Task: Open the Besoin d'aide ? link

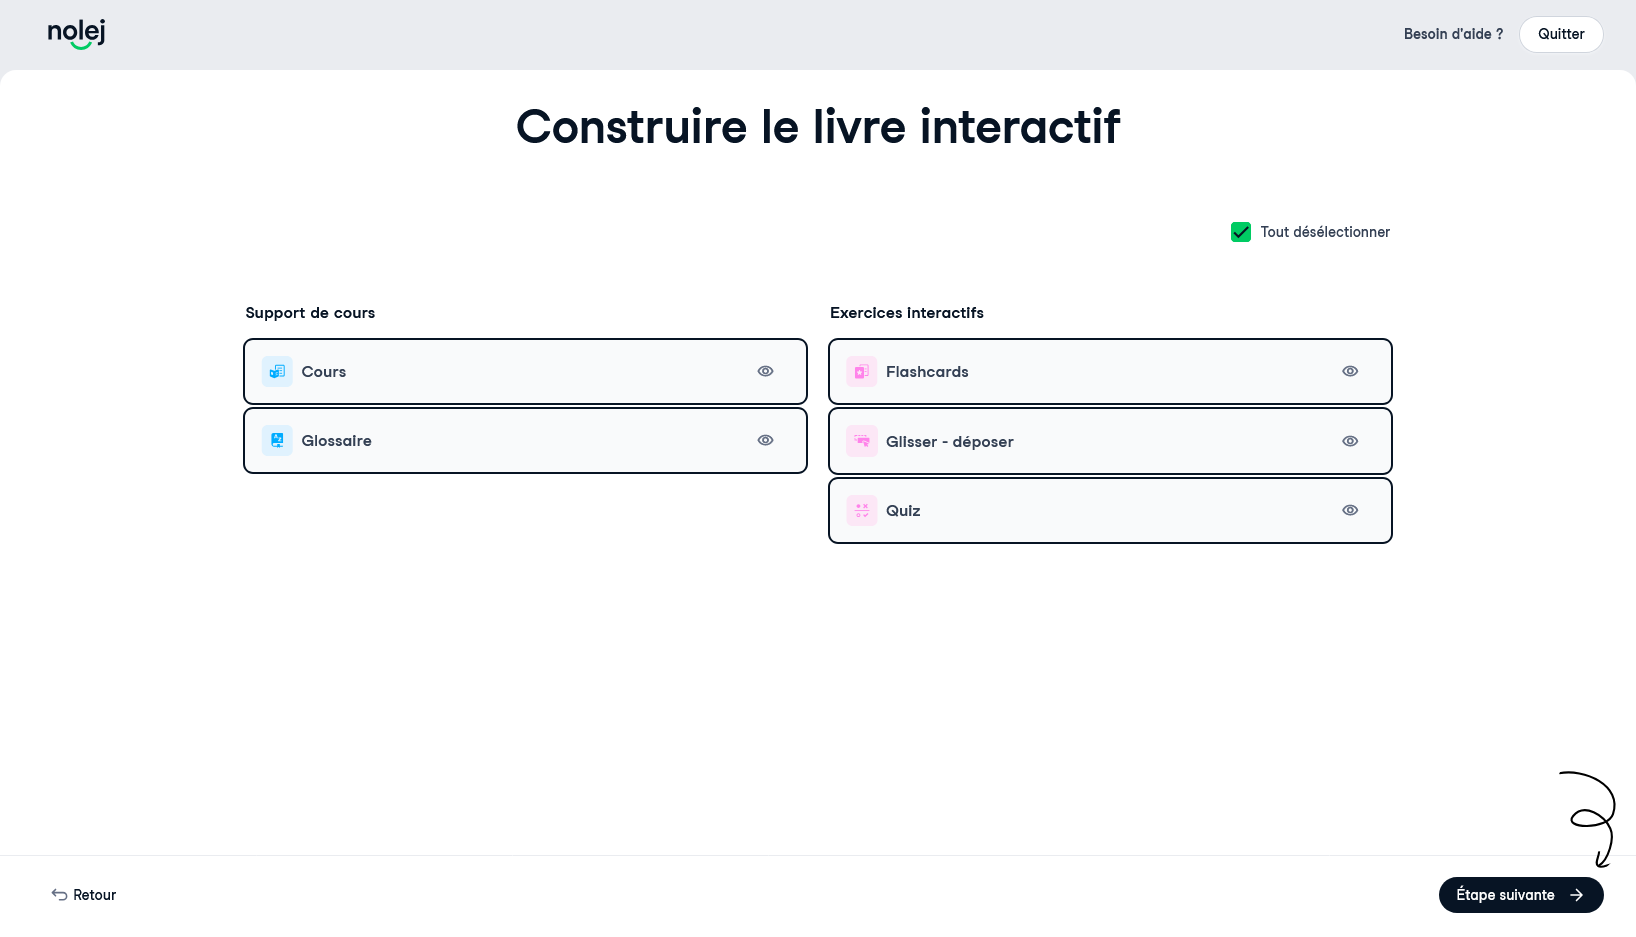Action: tap(1453, 34)
